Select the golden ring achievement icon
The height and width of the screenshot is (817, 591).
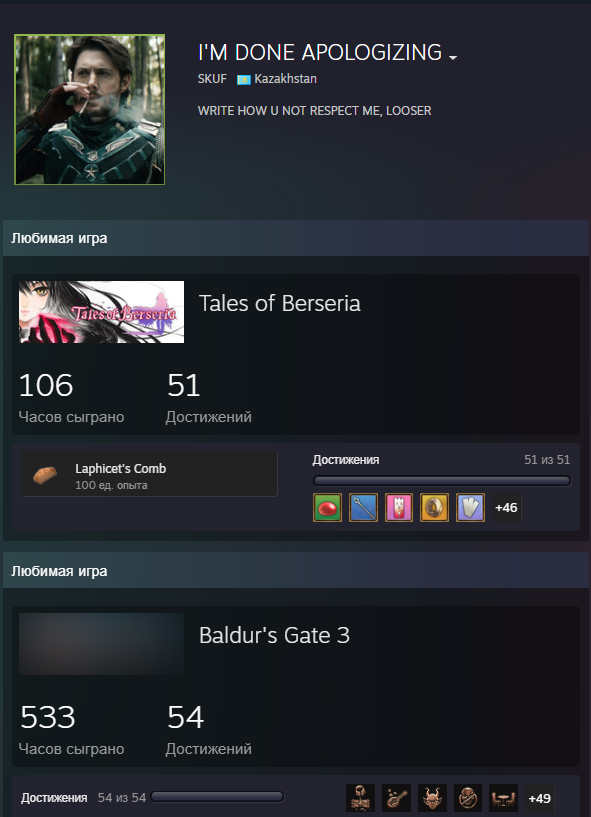point(434,507)
